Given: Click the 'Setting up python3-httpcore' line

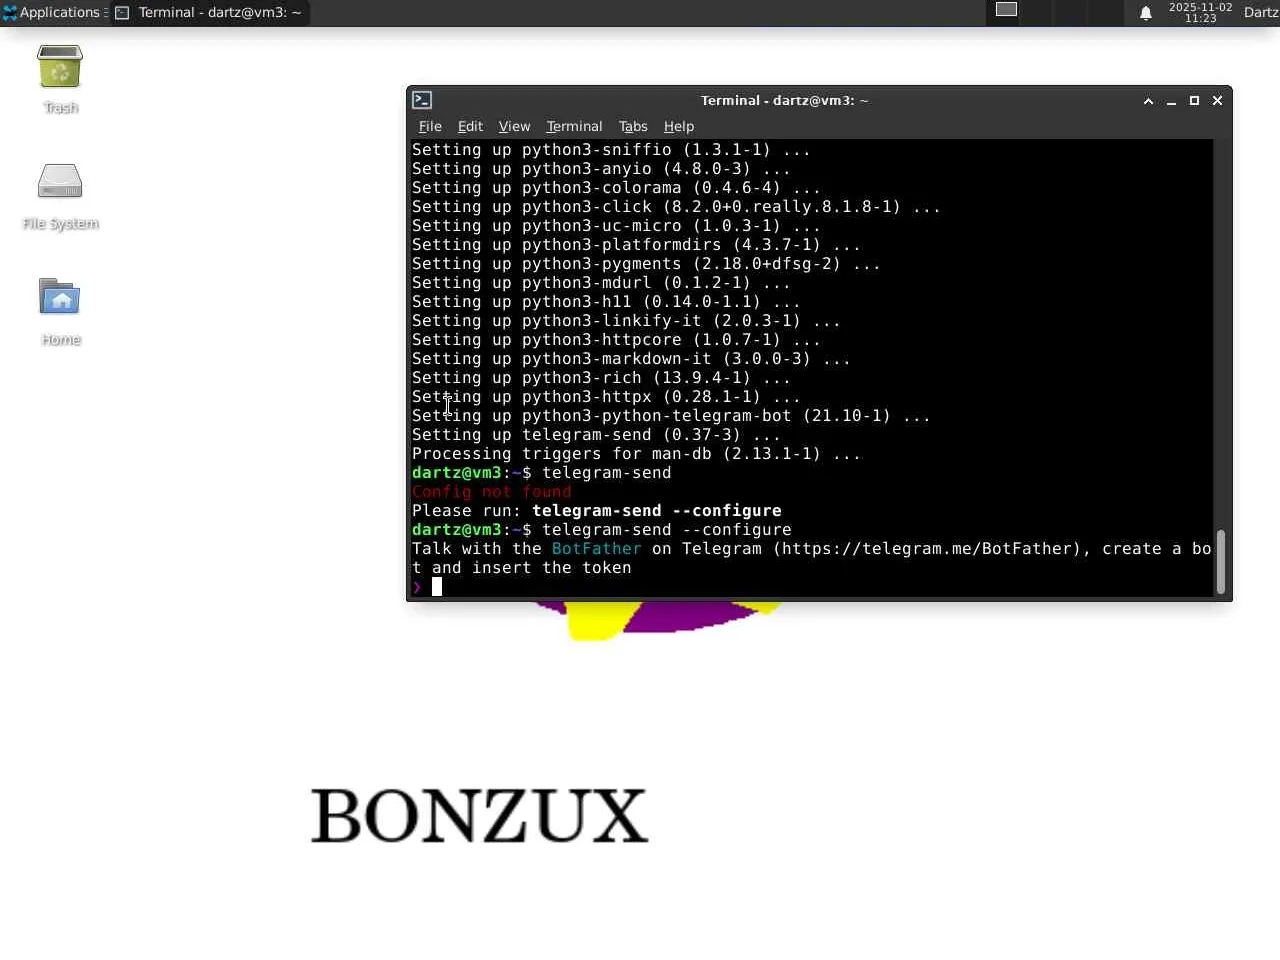Looking at the screenshot, I should click(617, 340).
